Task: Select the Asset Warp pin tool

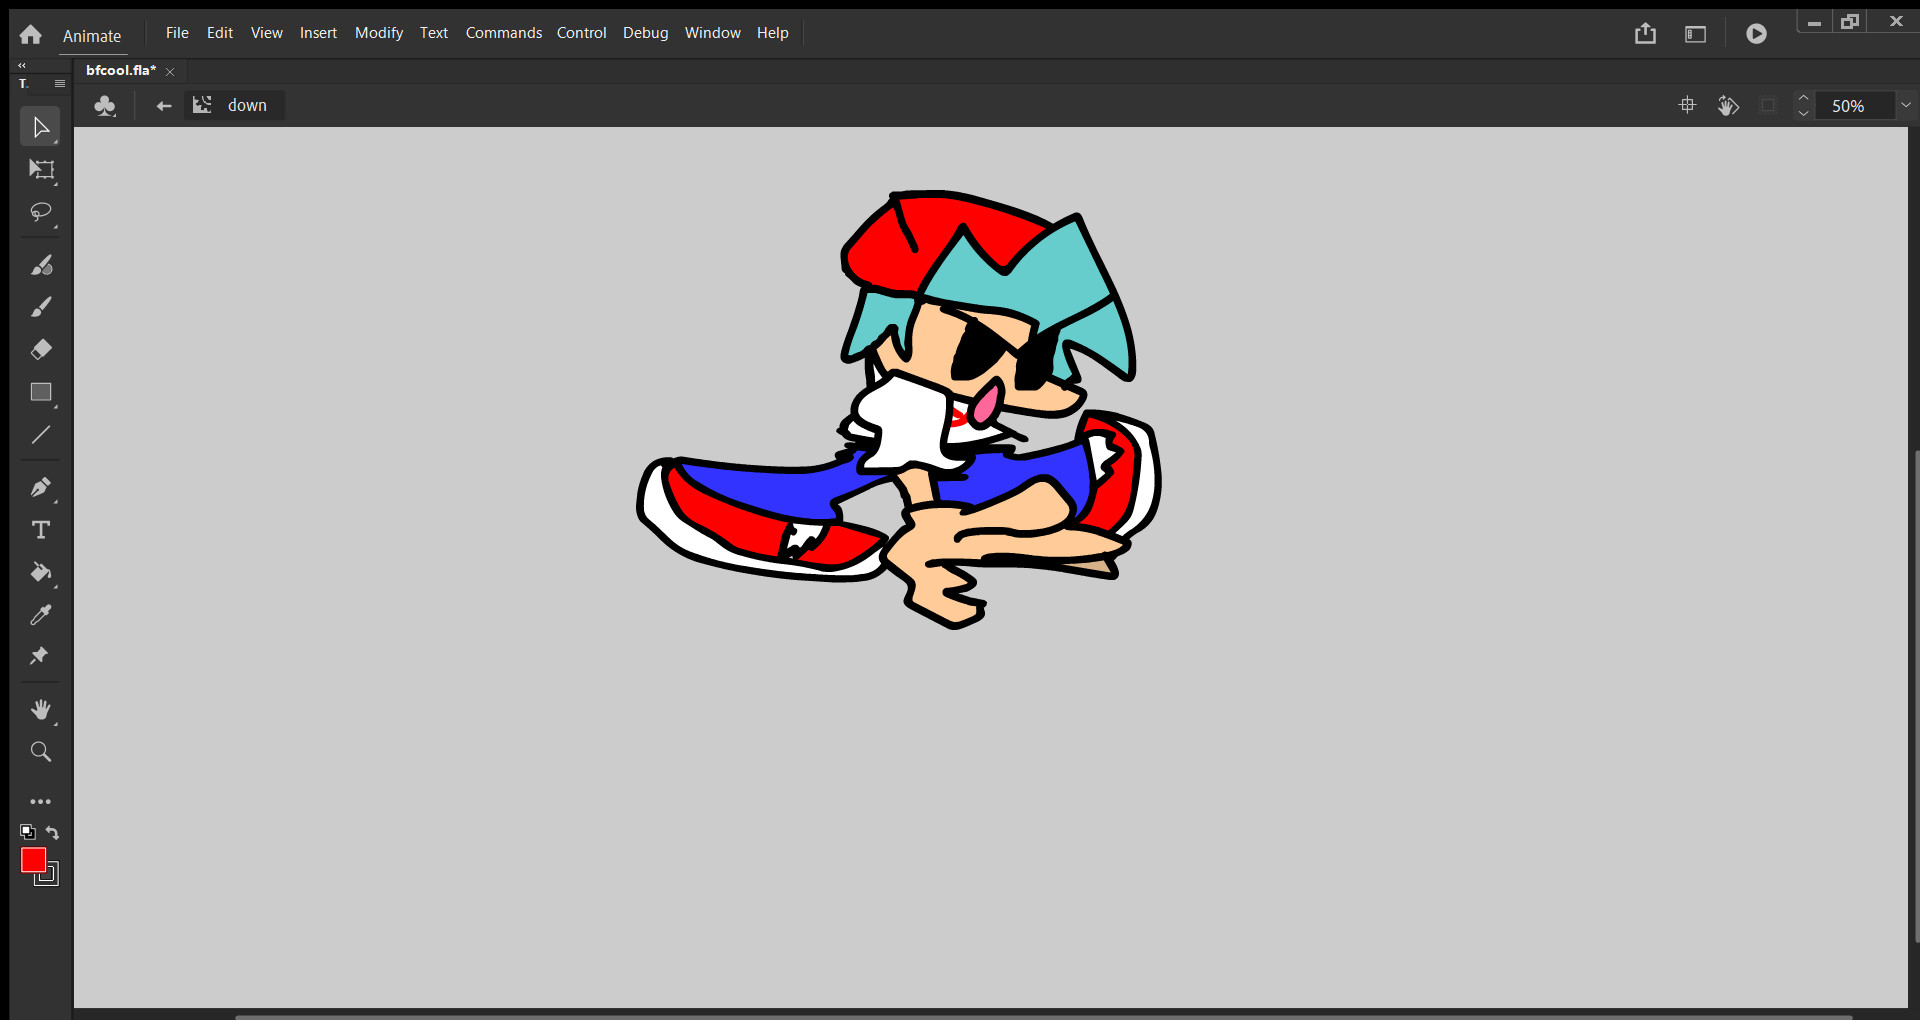Action: coord(40,657)
